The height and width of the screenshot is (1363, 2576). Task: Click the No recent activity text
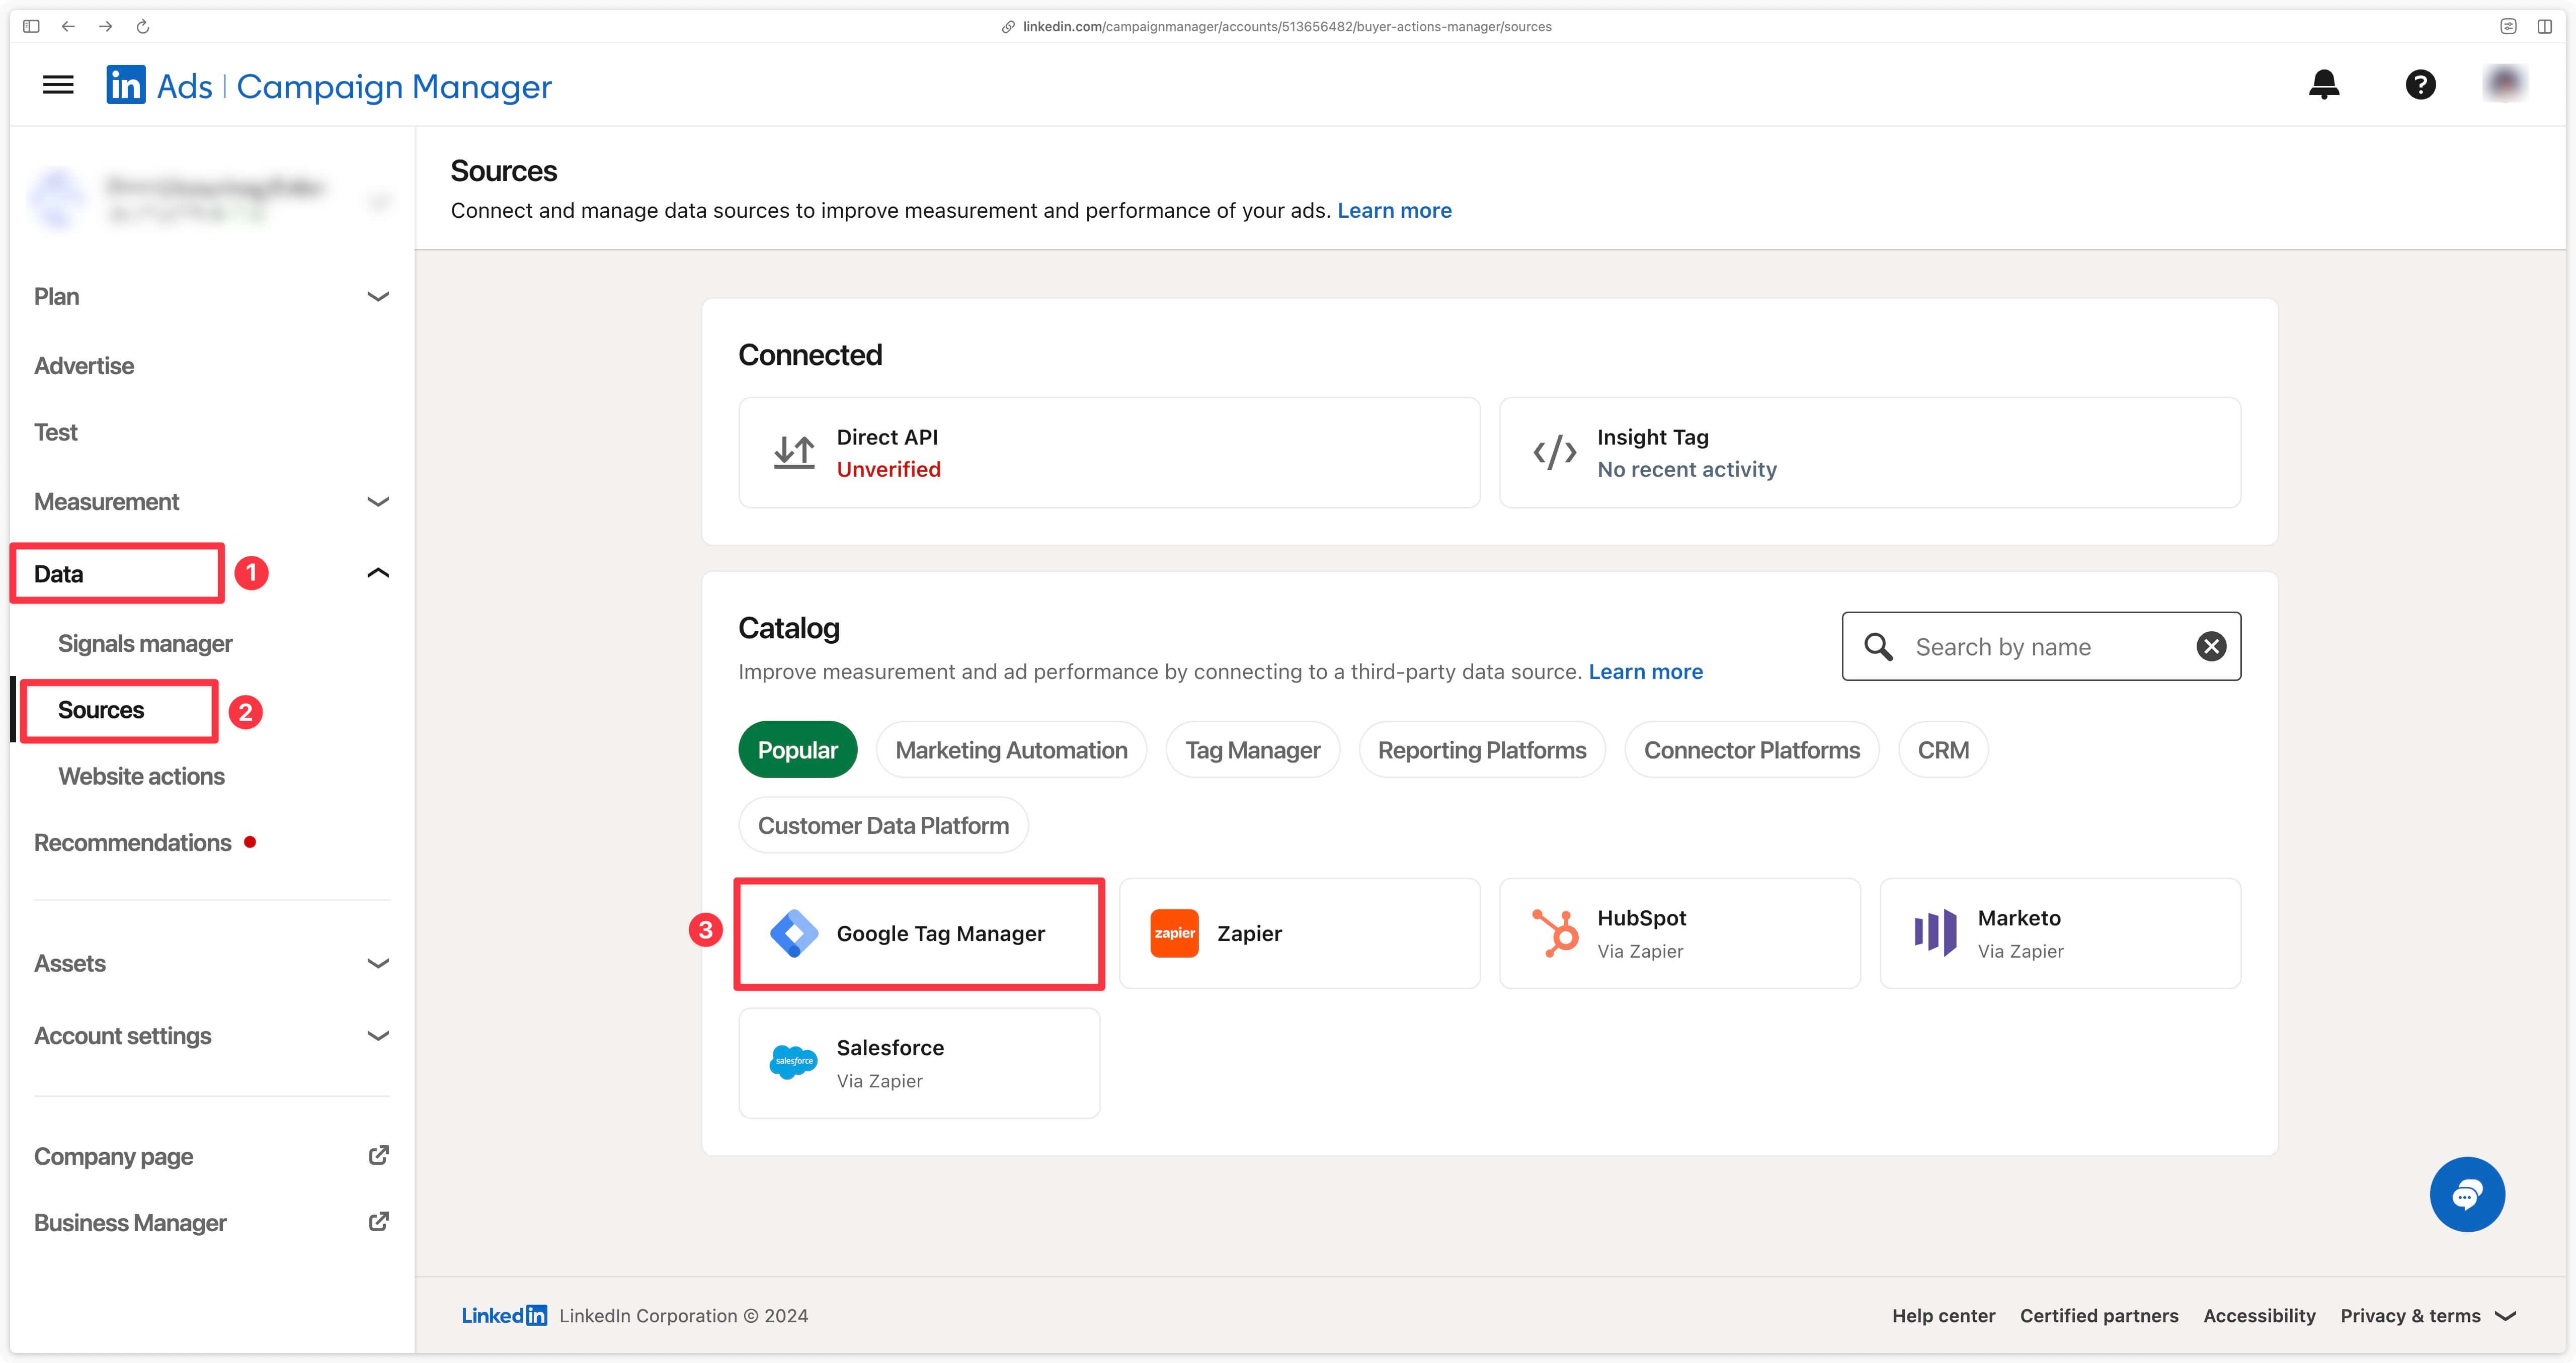[1686, 470]
